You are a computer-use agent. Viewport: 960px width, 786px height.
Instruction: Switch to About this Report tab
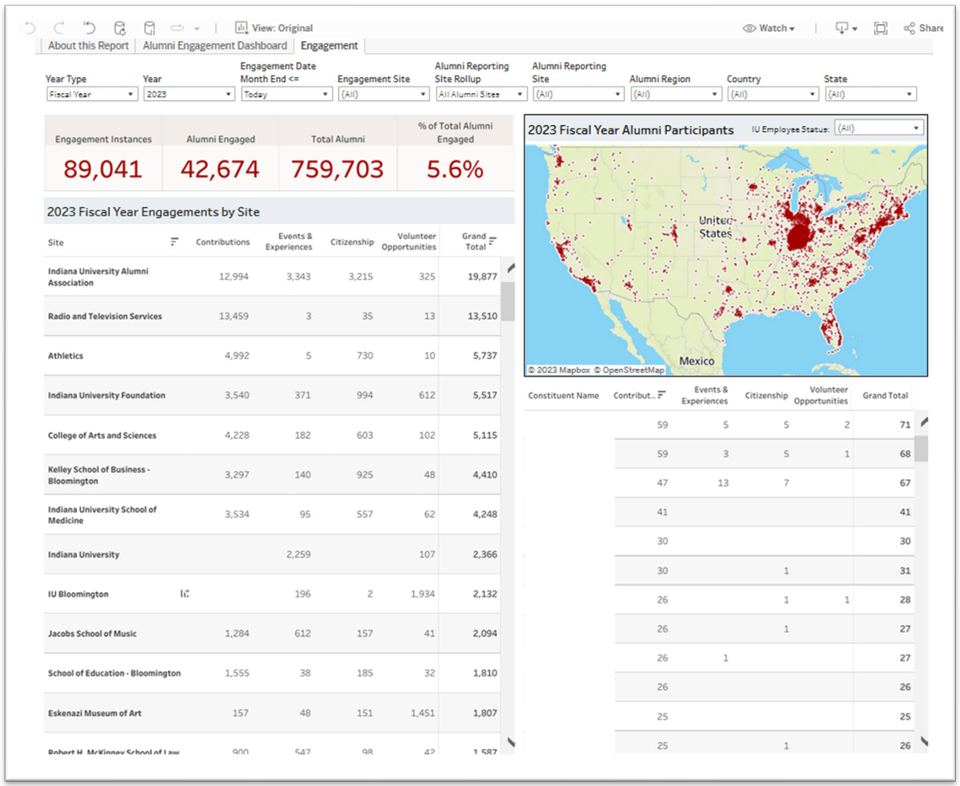point(88,46)
